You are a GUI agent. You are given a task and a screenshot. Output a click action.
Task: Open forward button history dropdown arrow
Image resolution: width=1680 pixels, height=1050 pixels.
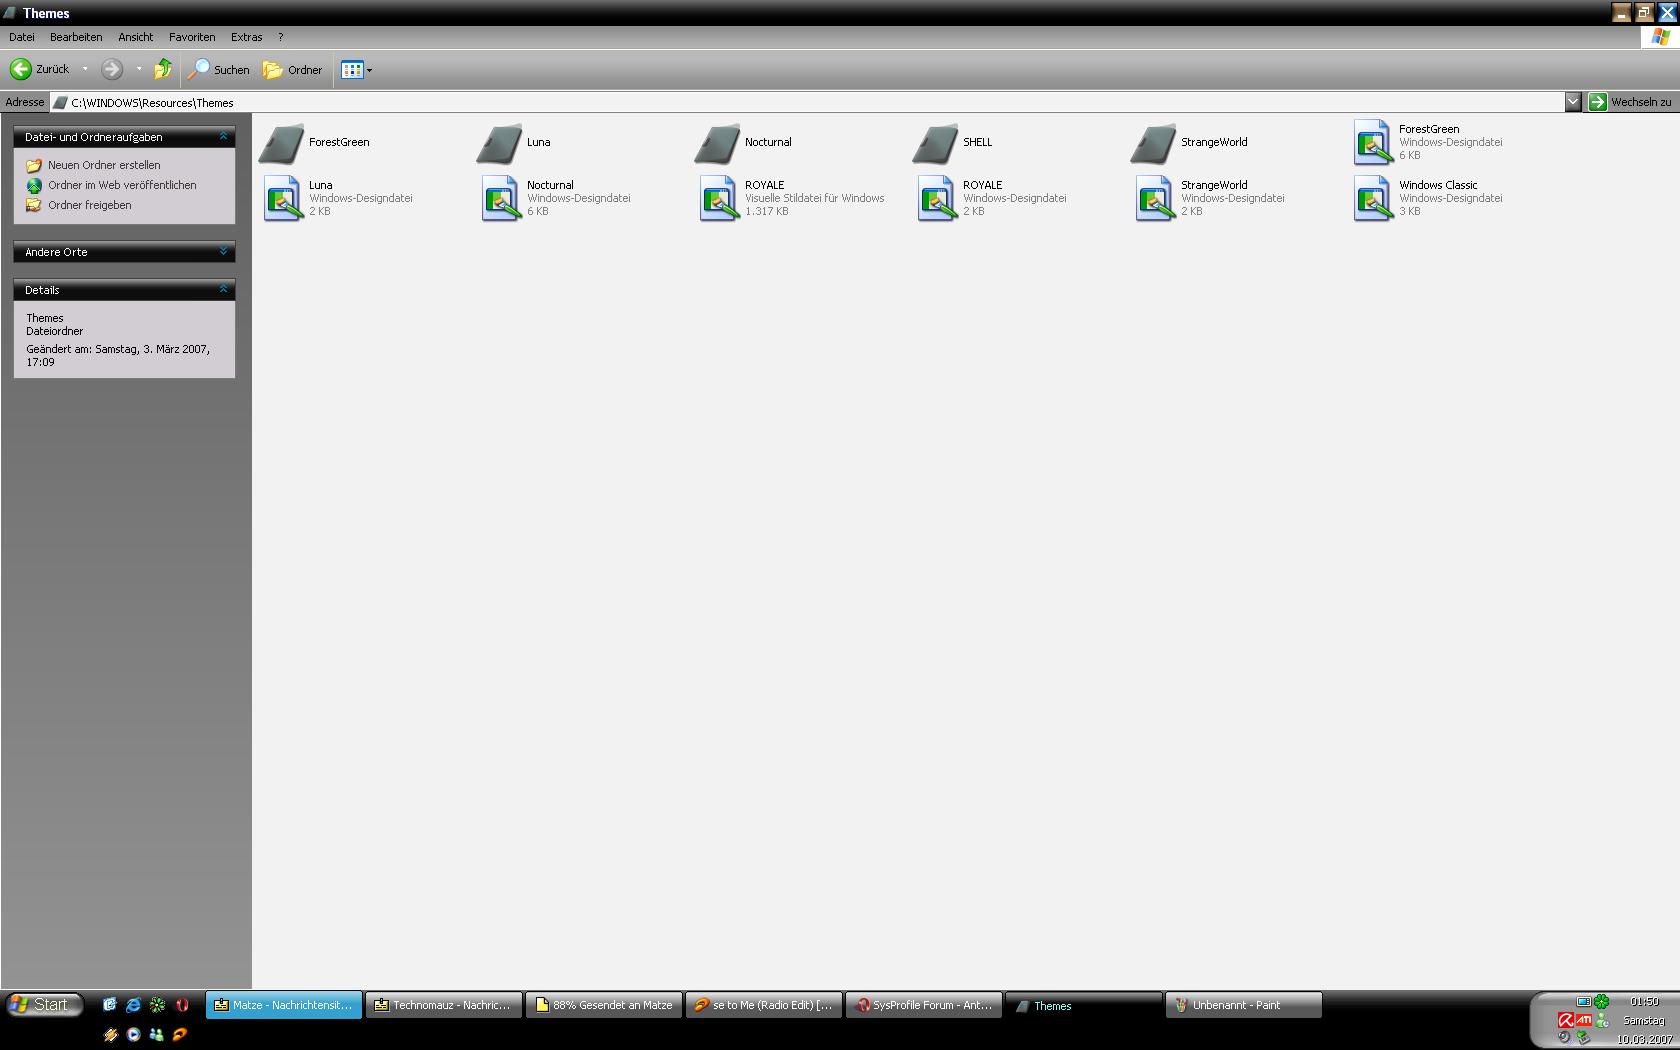coord(139,69)
